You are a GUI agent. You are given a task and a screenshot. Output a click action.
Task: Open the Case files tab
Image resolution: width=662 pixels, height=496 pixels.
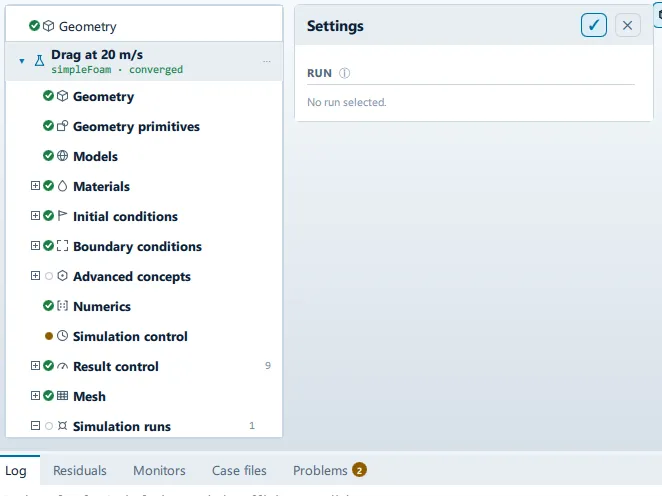click(x=239, y=470)
